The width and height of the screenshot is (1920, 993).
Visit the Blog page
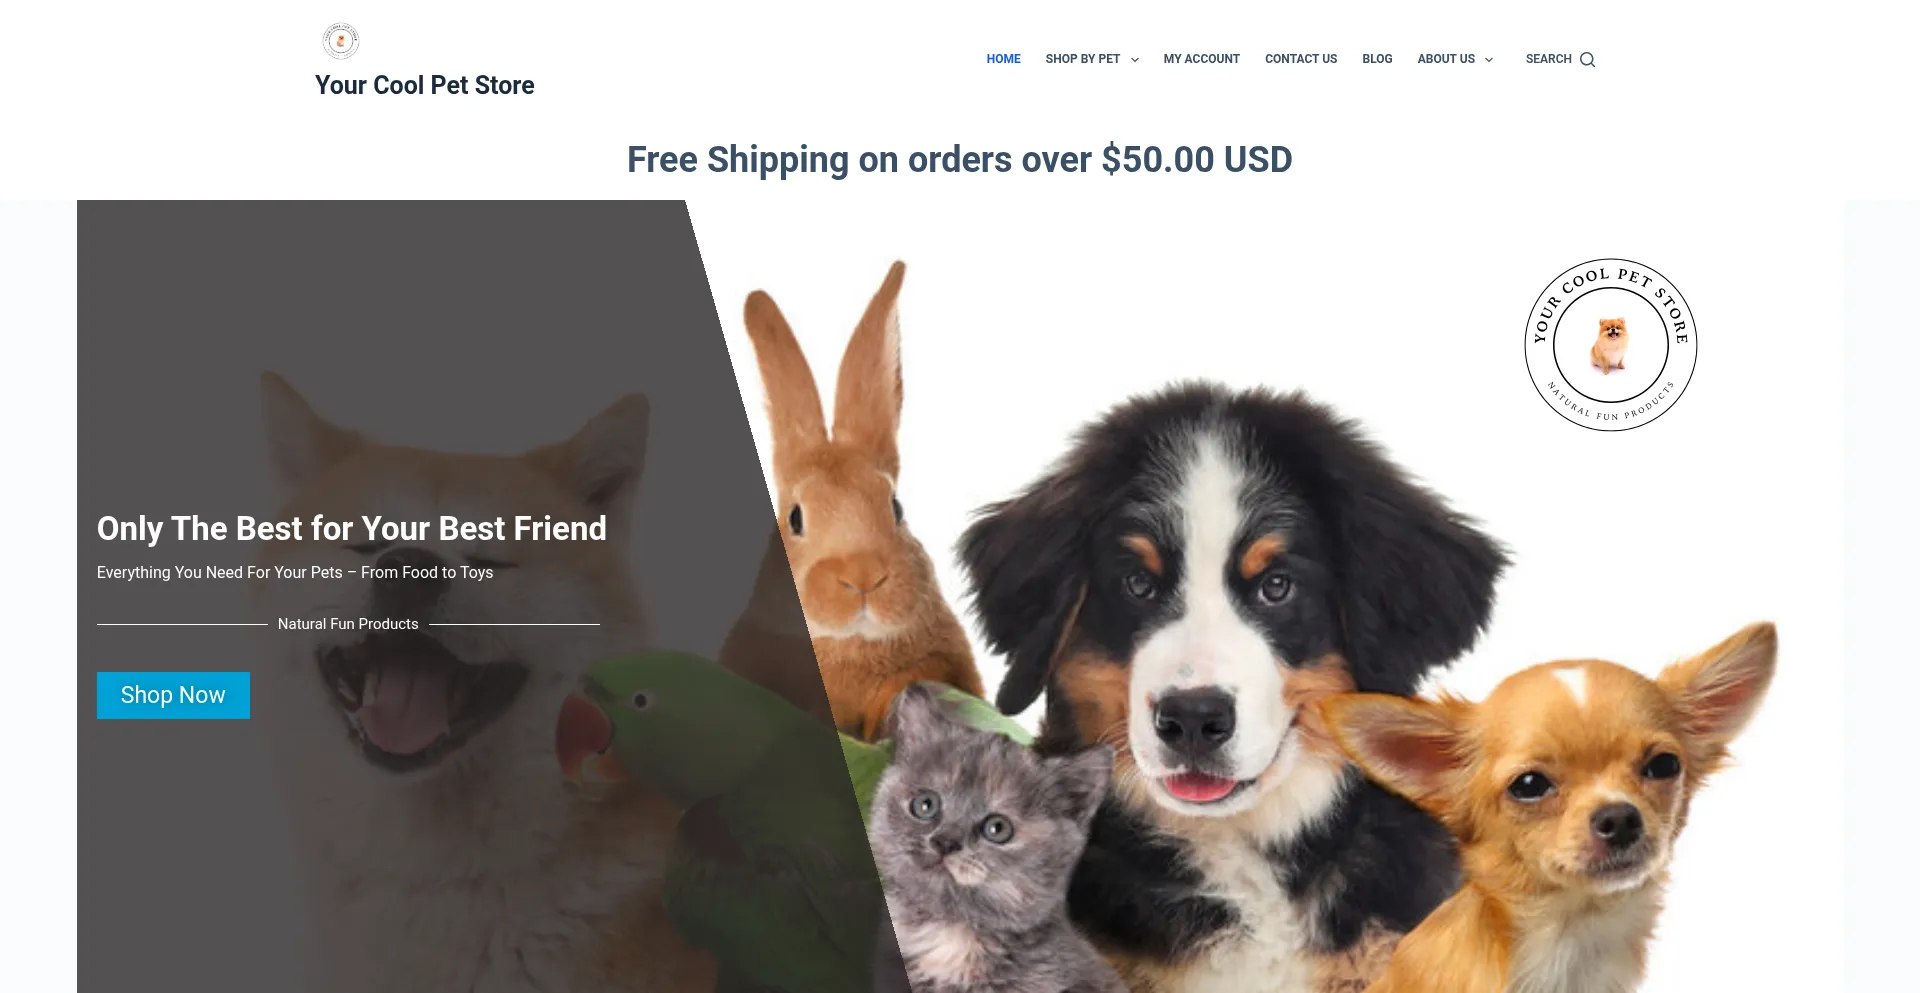pos(1377,59)
